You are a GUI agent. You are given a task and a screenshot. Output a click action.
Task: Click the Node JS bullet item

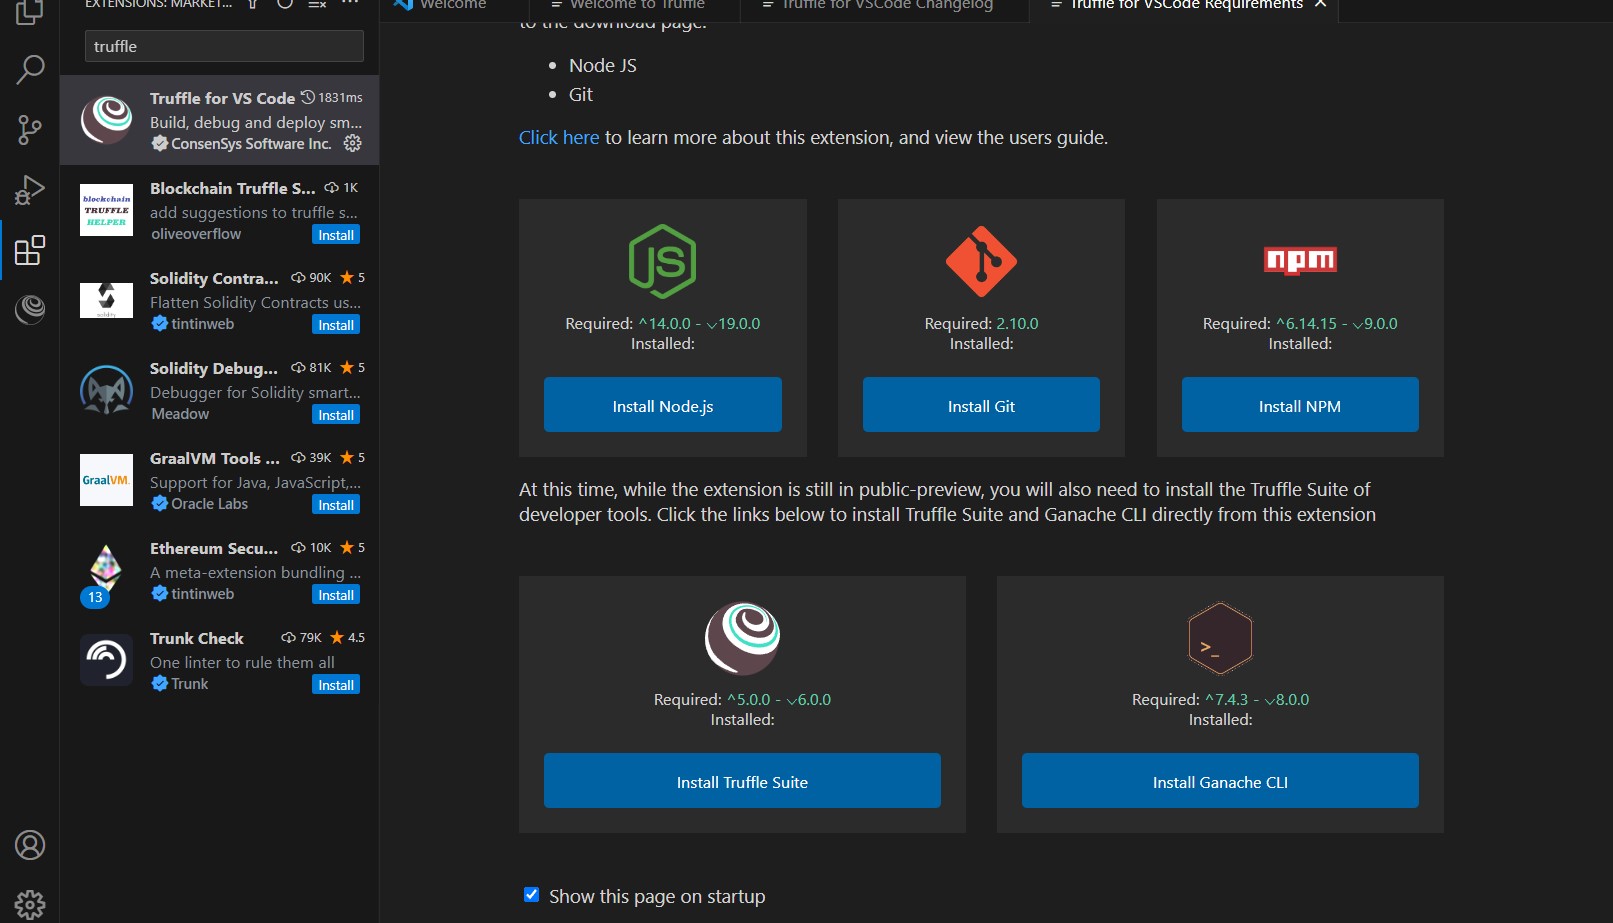[603, 65]
